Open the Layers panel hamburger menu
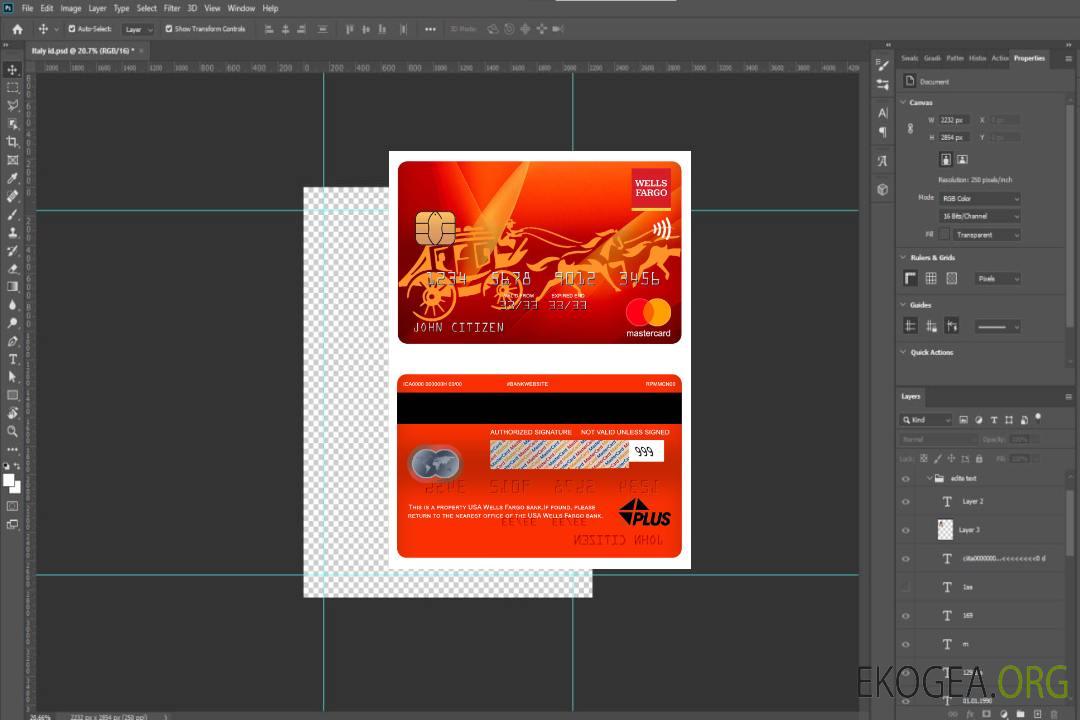Image resolution: width=1080 pixels, height=720 pixels. tap(1068, 397)
